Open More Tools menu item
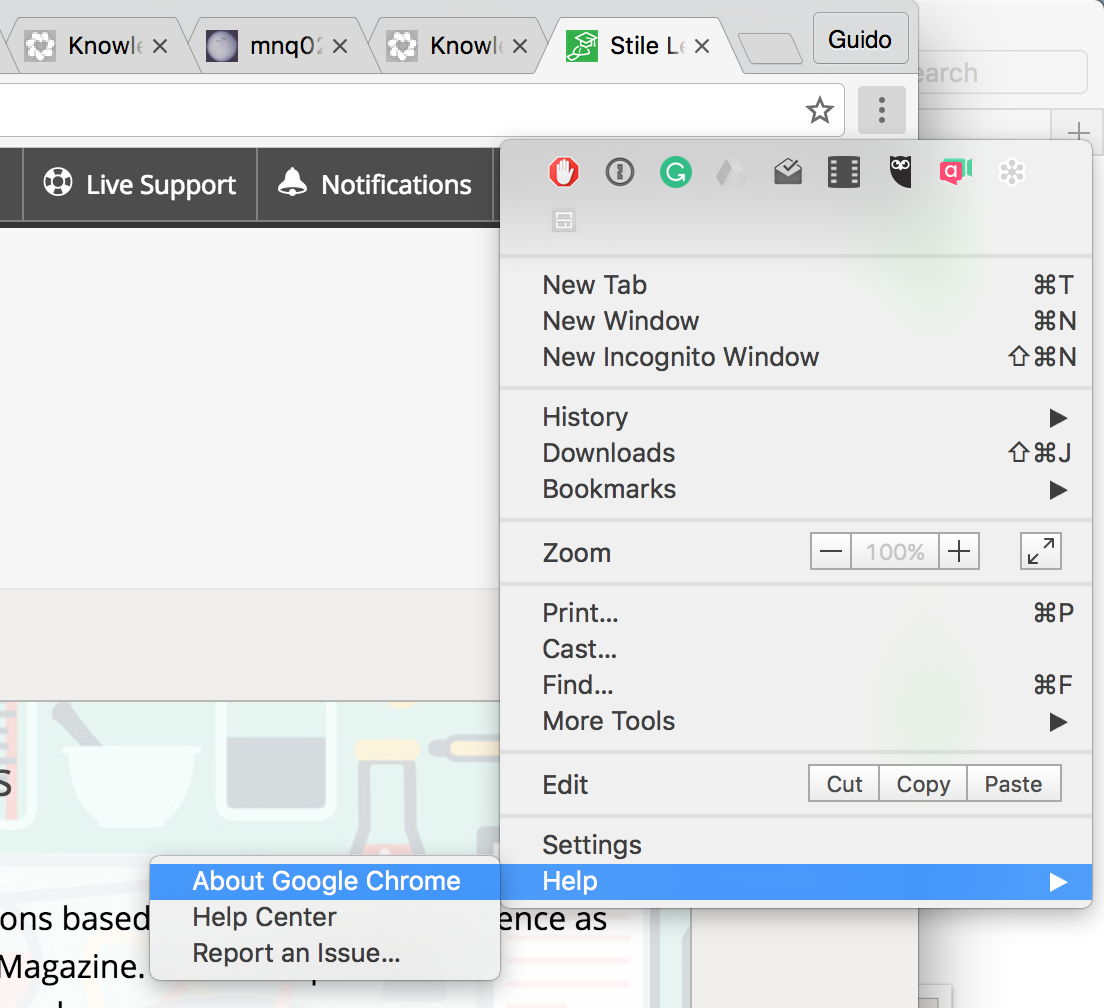The width and height of the screenshot is (1104, 1008). point(796,722)
